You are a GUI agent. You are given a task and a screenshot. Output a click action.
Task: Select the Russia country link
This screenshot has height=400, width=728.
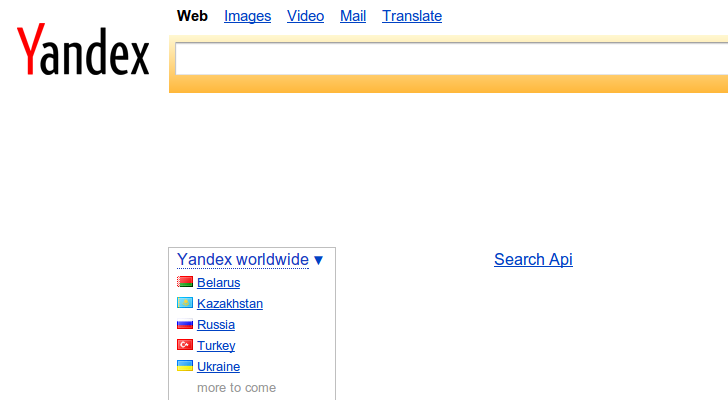tap(216, 325)
